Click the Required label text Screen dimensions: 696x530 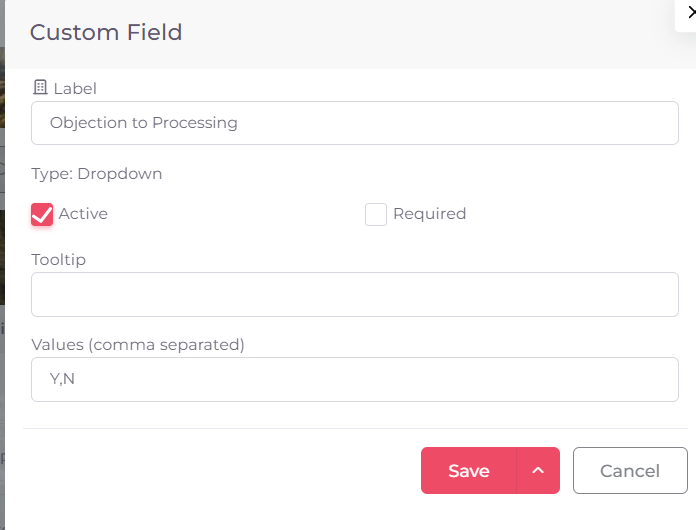point(429,214)
